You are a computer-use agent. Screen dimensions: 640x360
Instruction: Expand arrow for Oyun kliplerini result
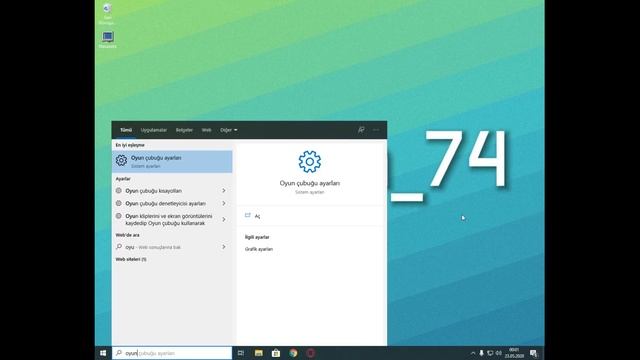pyautogui.click(x=224, y=220)
